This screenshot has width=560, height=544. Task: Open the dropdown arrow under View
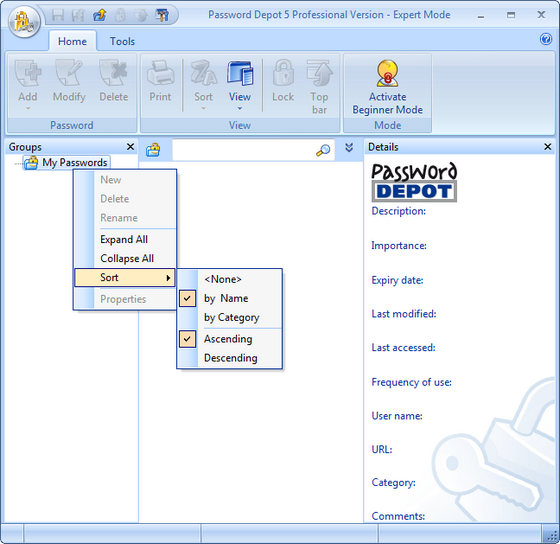pos(240,108)
